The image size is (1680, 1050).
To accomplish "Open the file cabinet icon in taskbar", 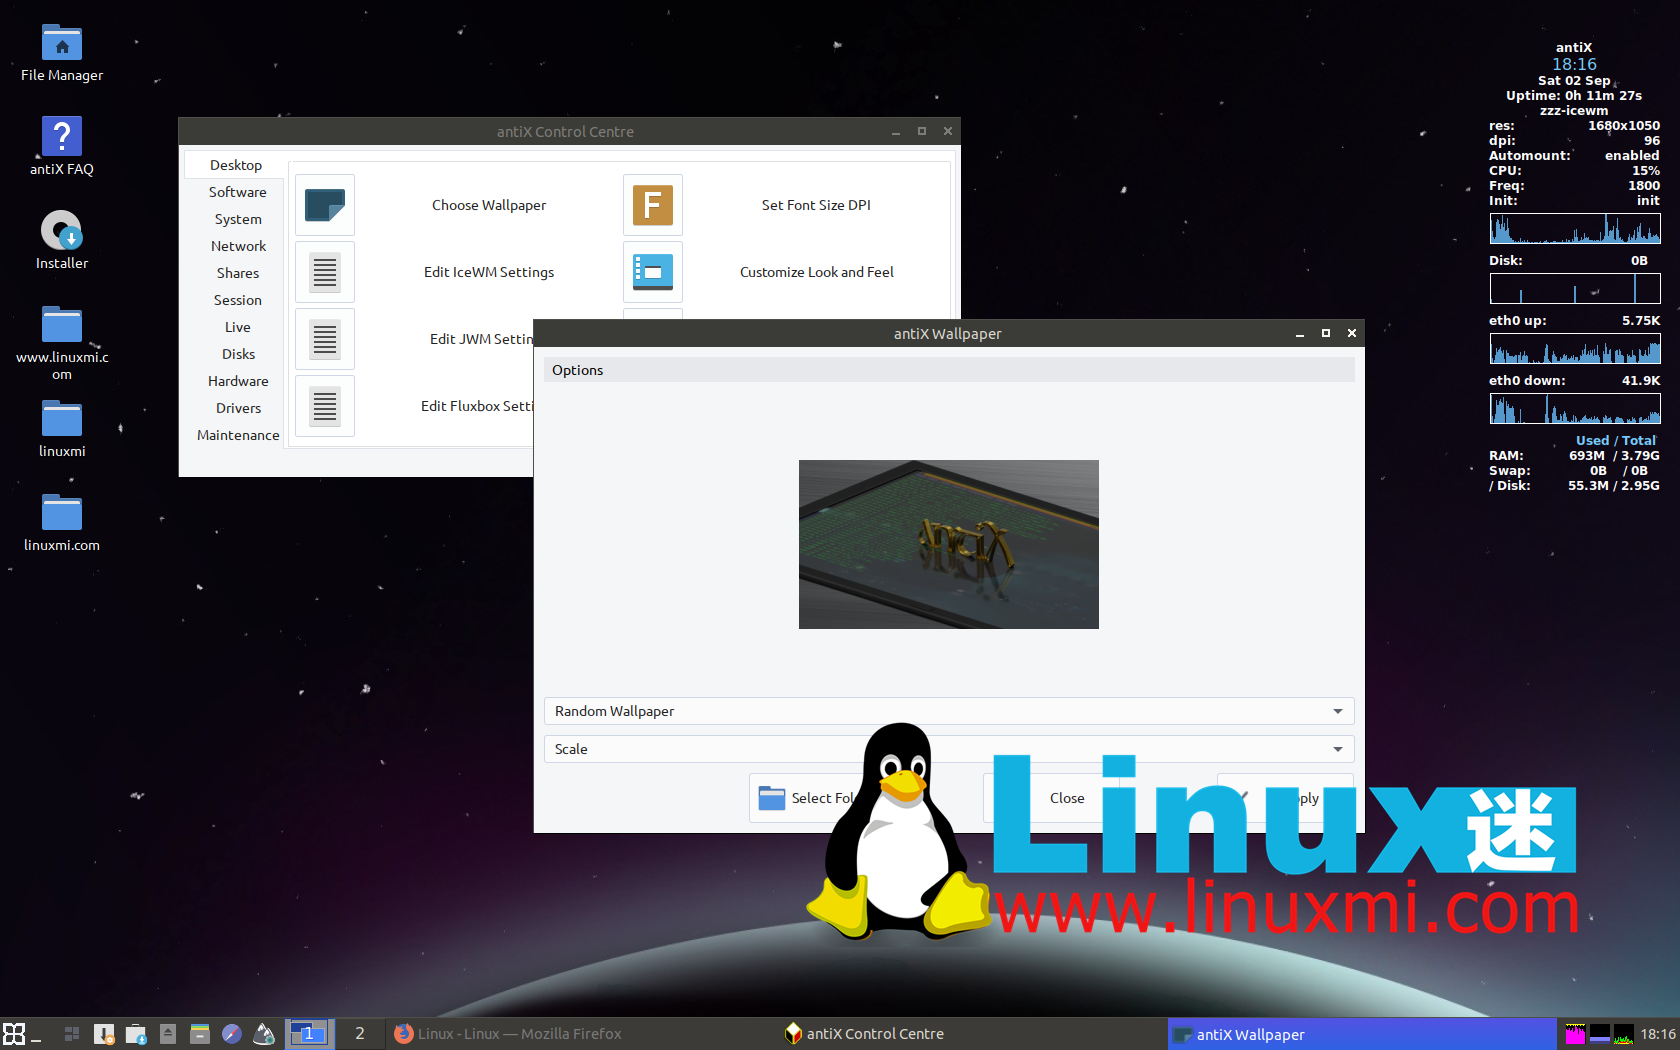I will coord(200,1034).
